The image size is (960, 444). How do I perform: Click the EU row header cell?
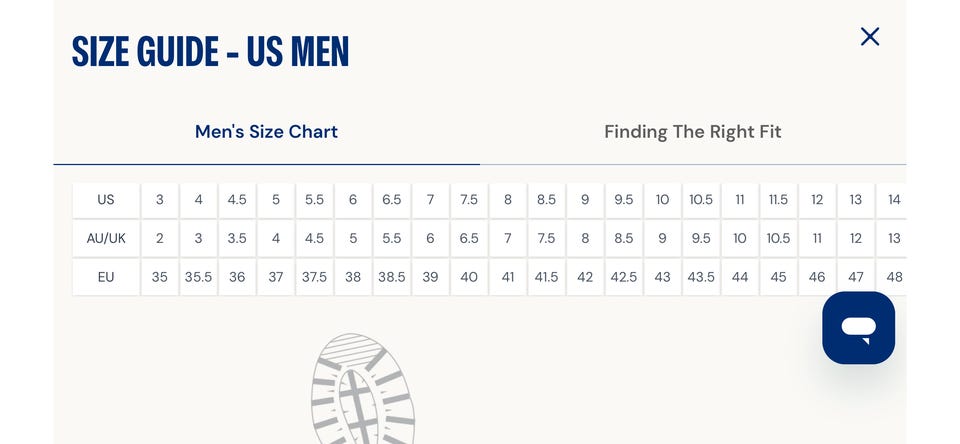pos(106,277)
